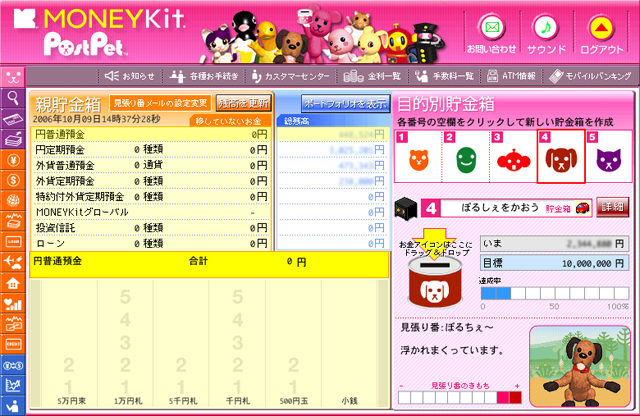Click the 詳細 button
The height and width of the screenshot is (416, 640).
coord(612,207)
